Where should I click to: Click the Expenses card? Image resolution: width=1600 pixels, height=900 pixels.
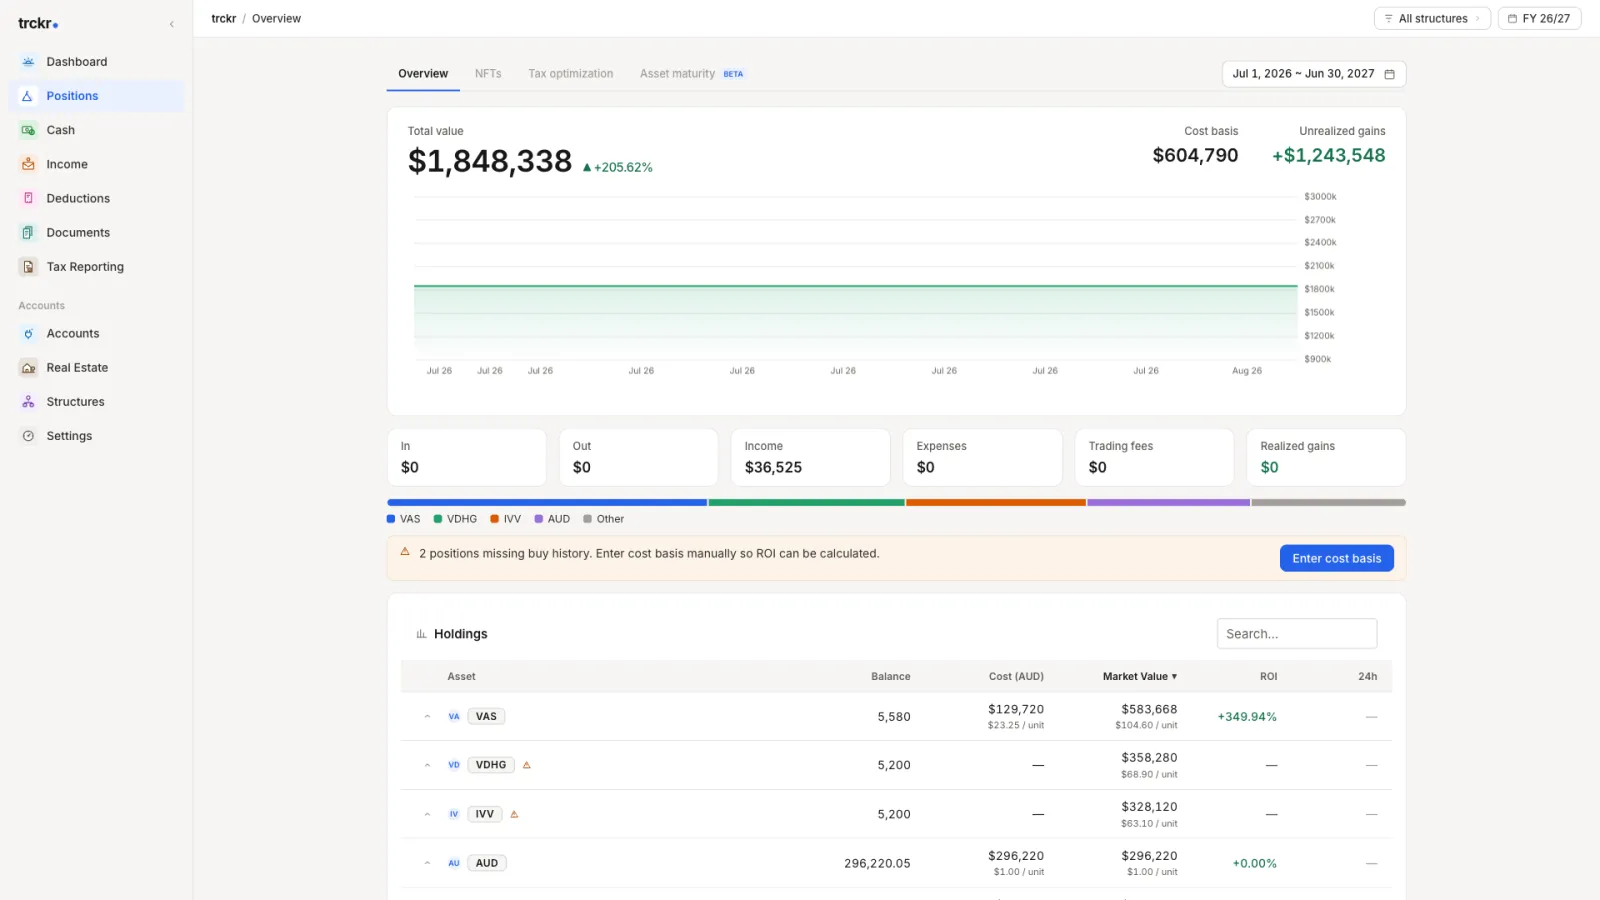pos(982,458)
